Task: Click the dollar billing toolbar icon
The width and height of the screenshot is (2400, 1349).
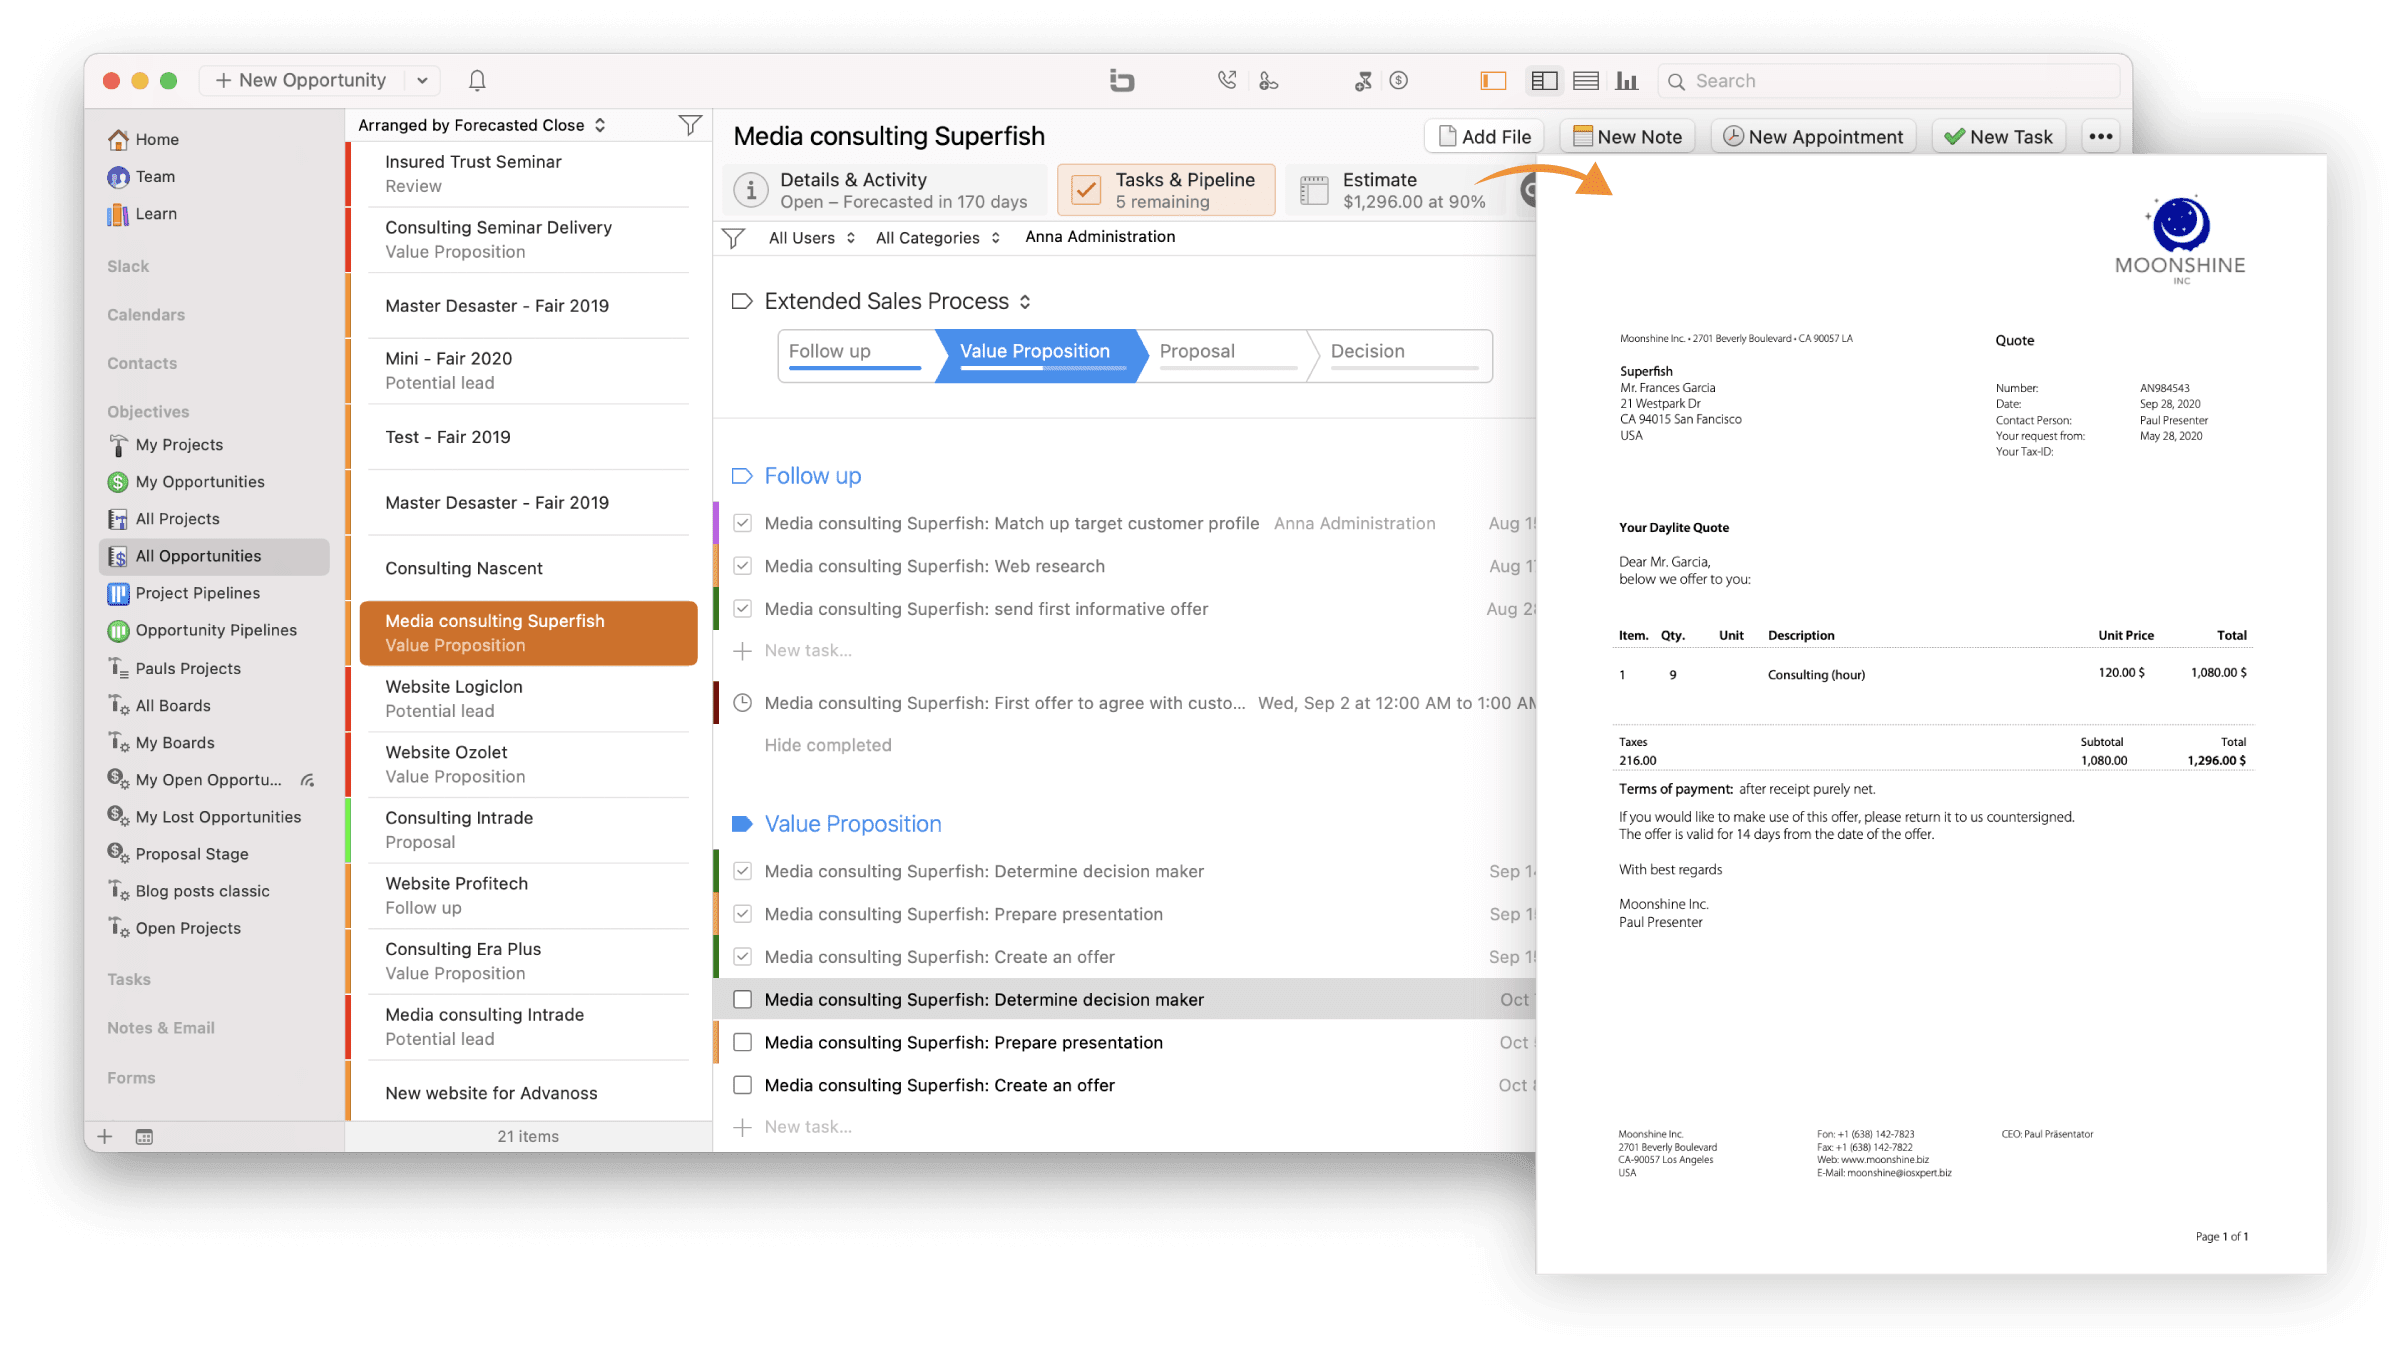Action: click(1399, 80)
